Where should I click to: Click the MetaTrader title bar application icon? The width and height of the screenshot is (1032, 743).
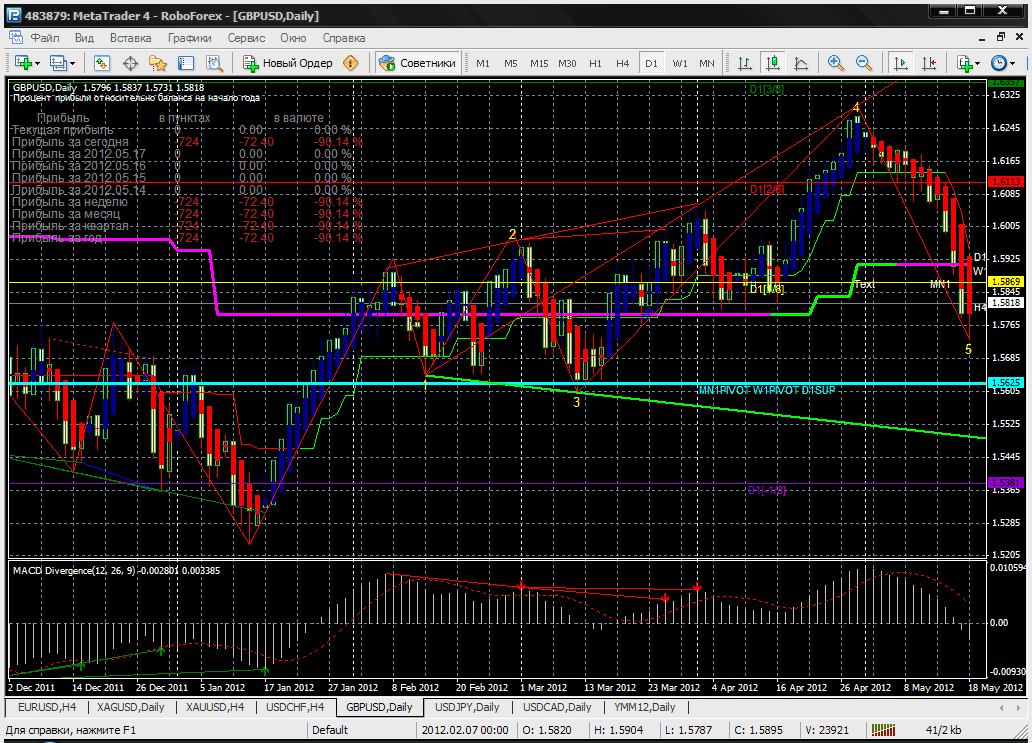13,15
